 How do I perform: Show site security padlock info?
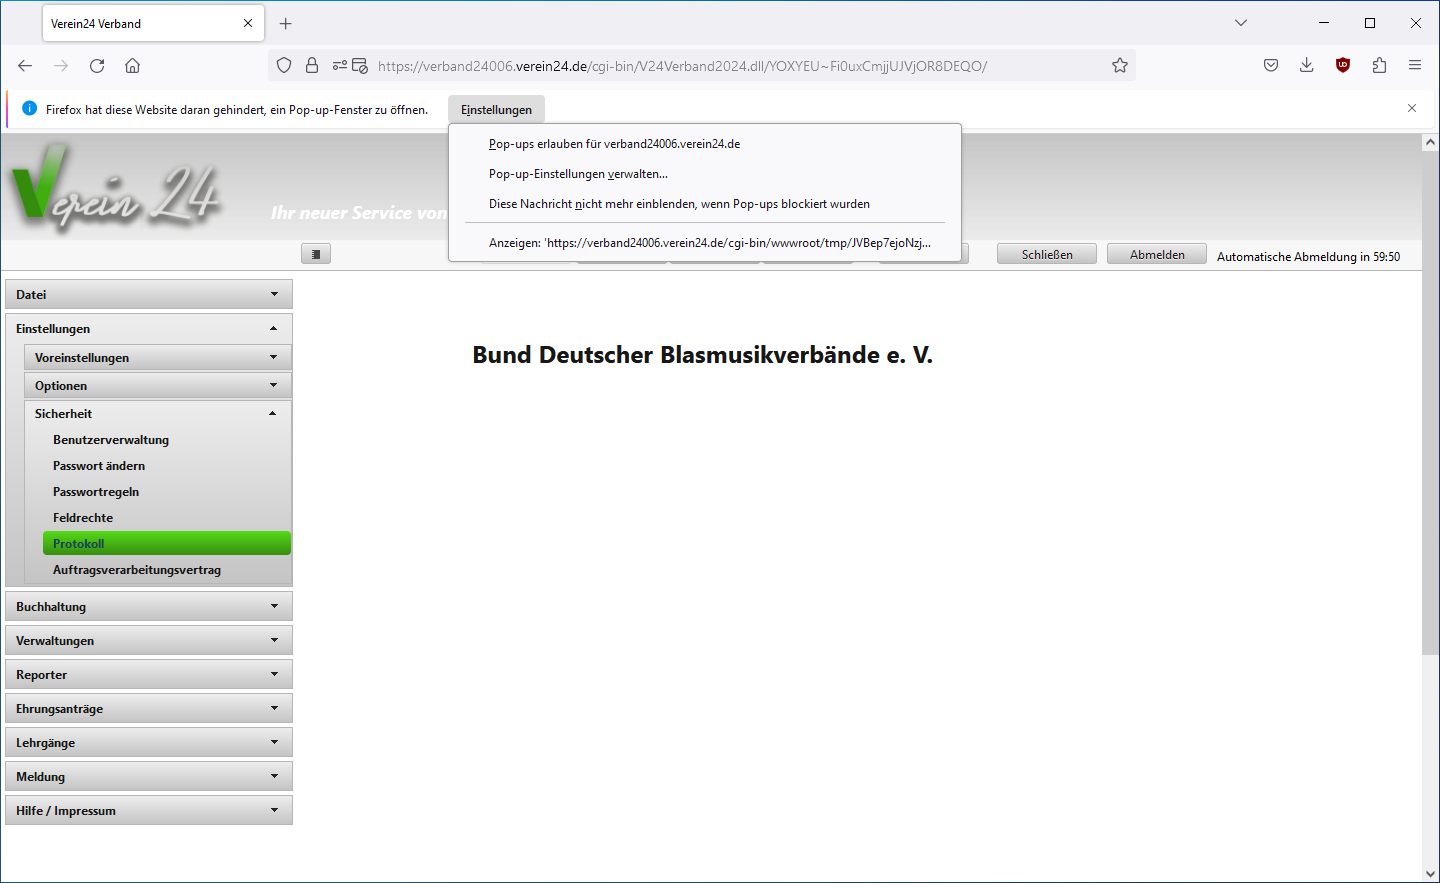[312, 66]
